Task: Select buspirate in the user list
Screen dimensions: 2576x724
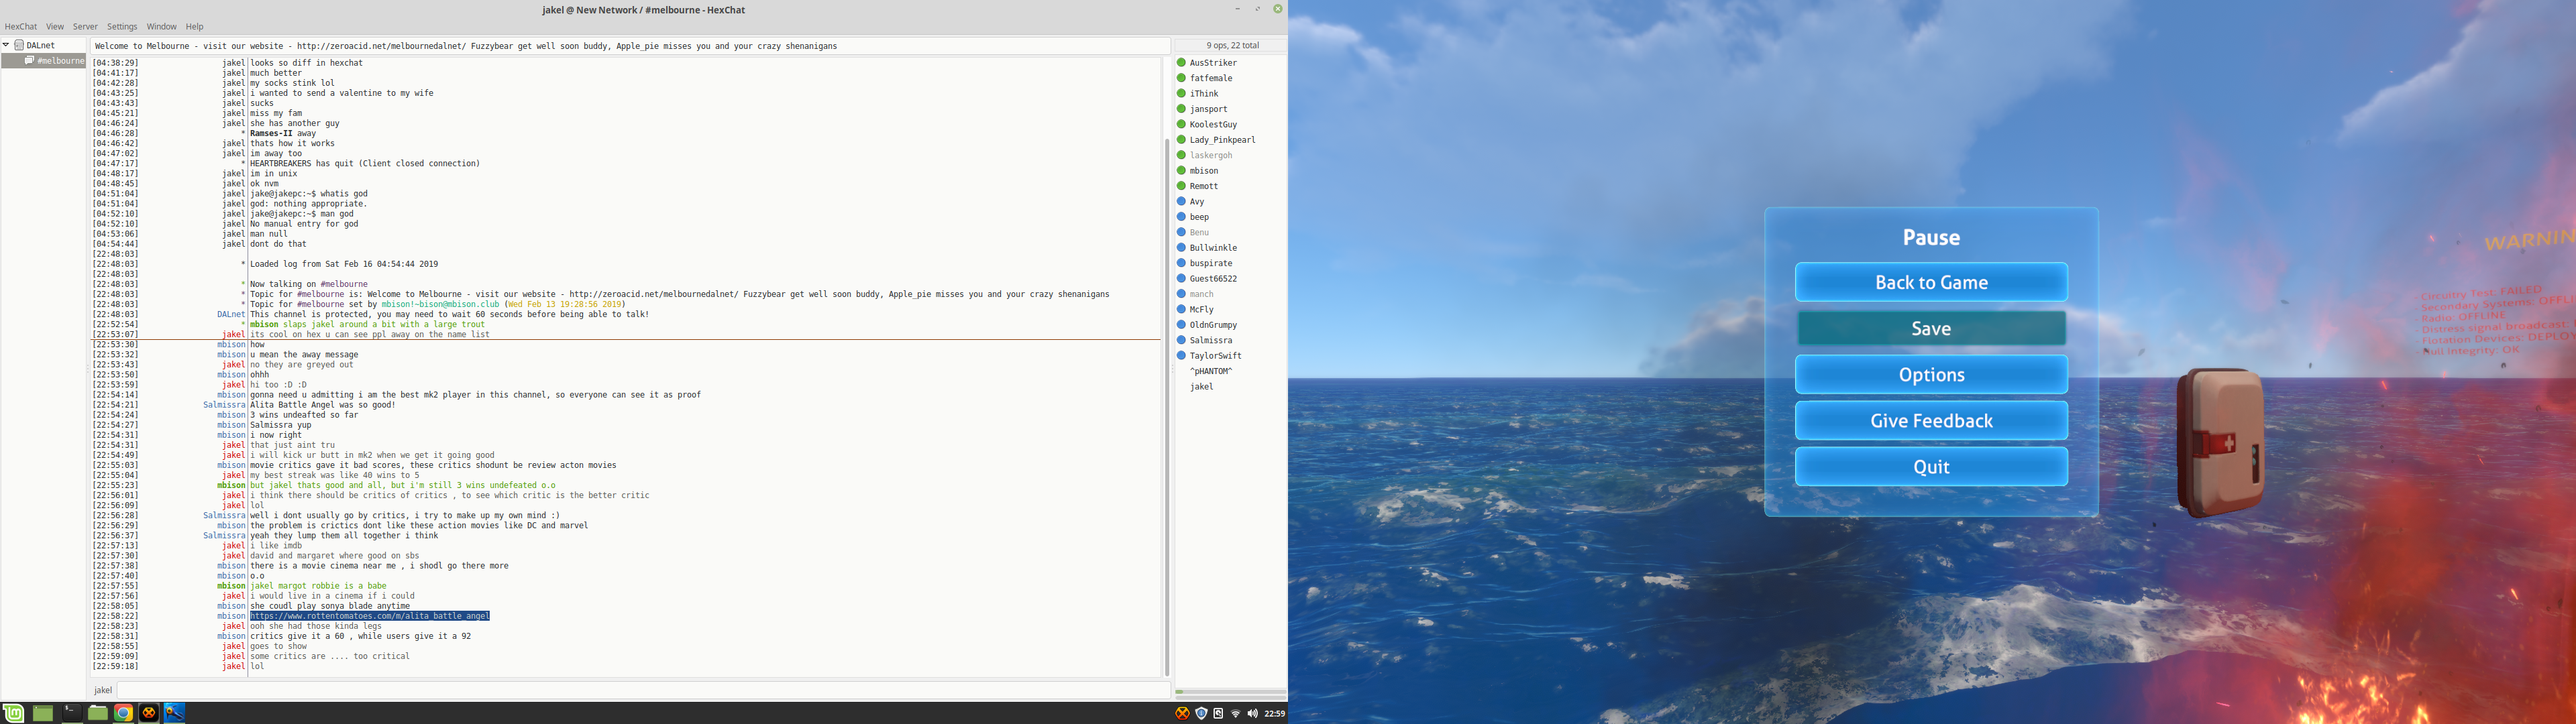Action: [1211, 264]
